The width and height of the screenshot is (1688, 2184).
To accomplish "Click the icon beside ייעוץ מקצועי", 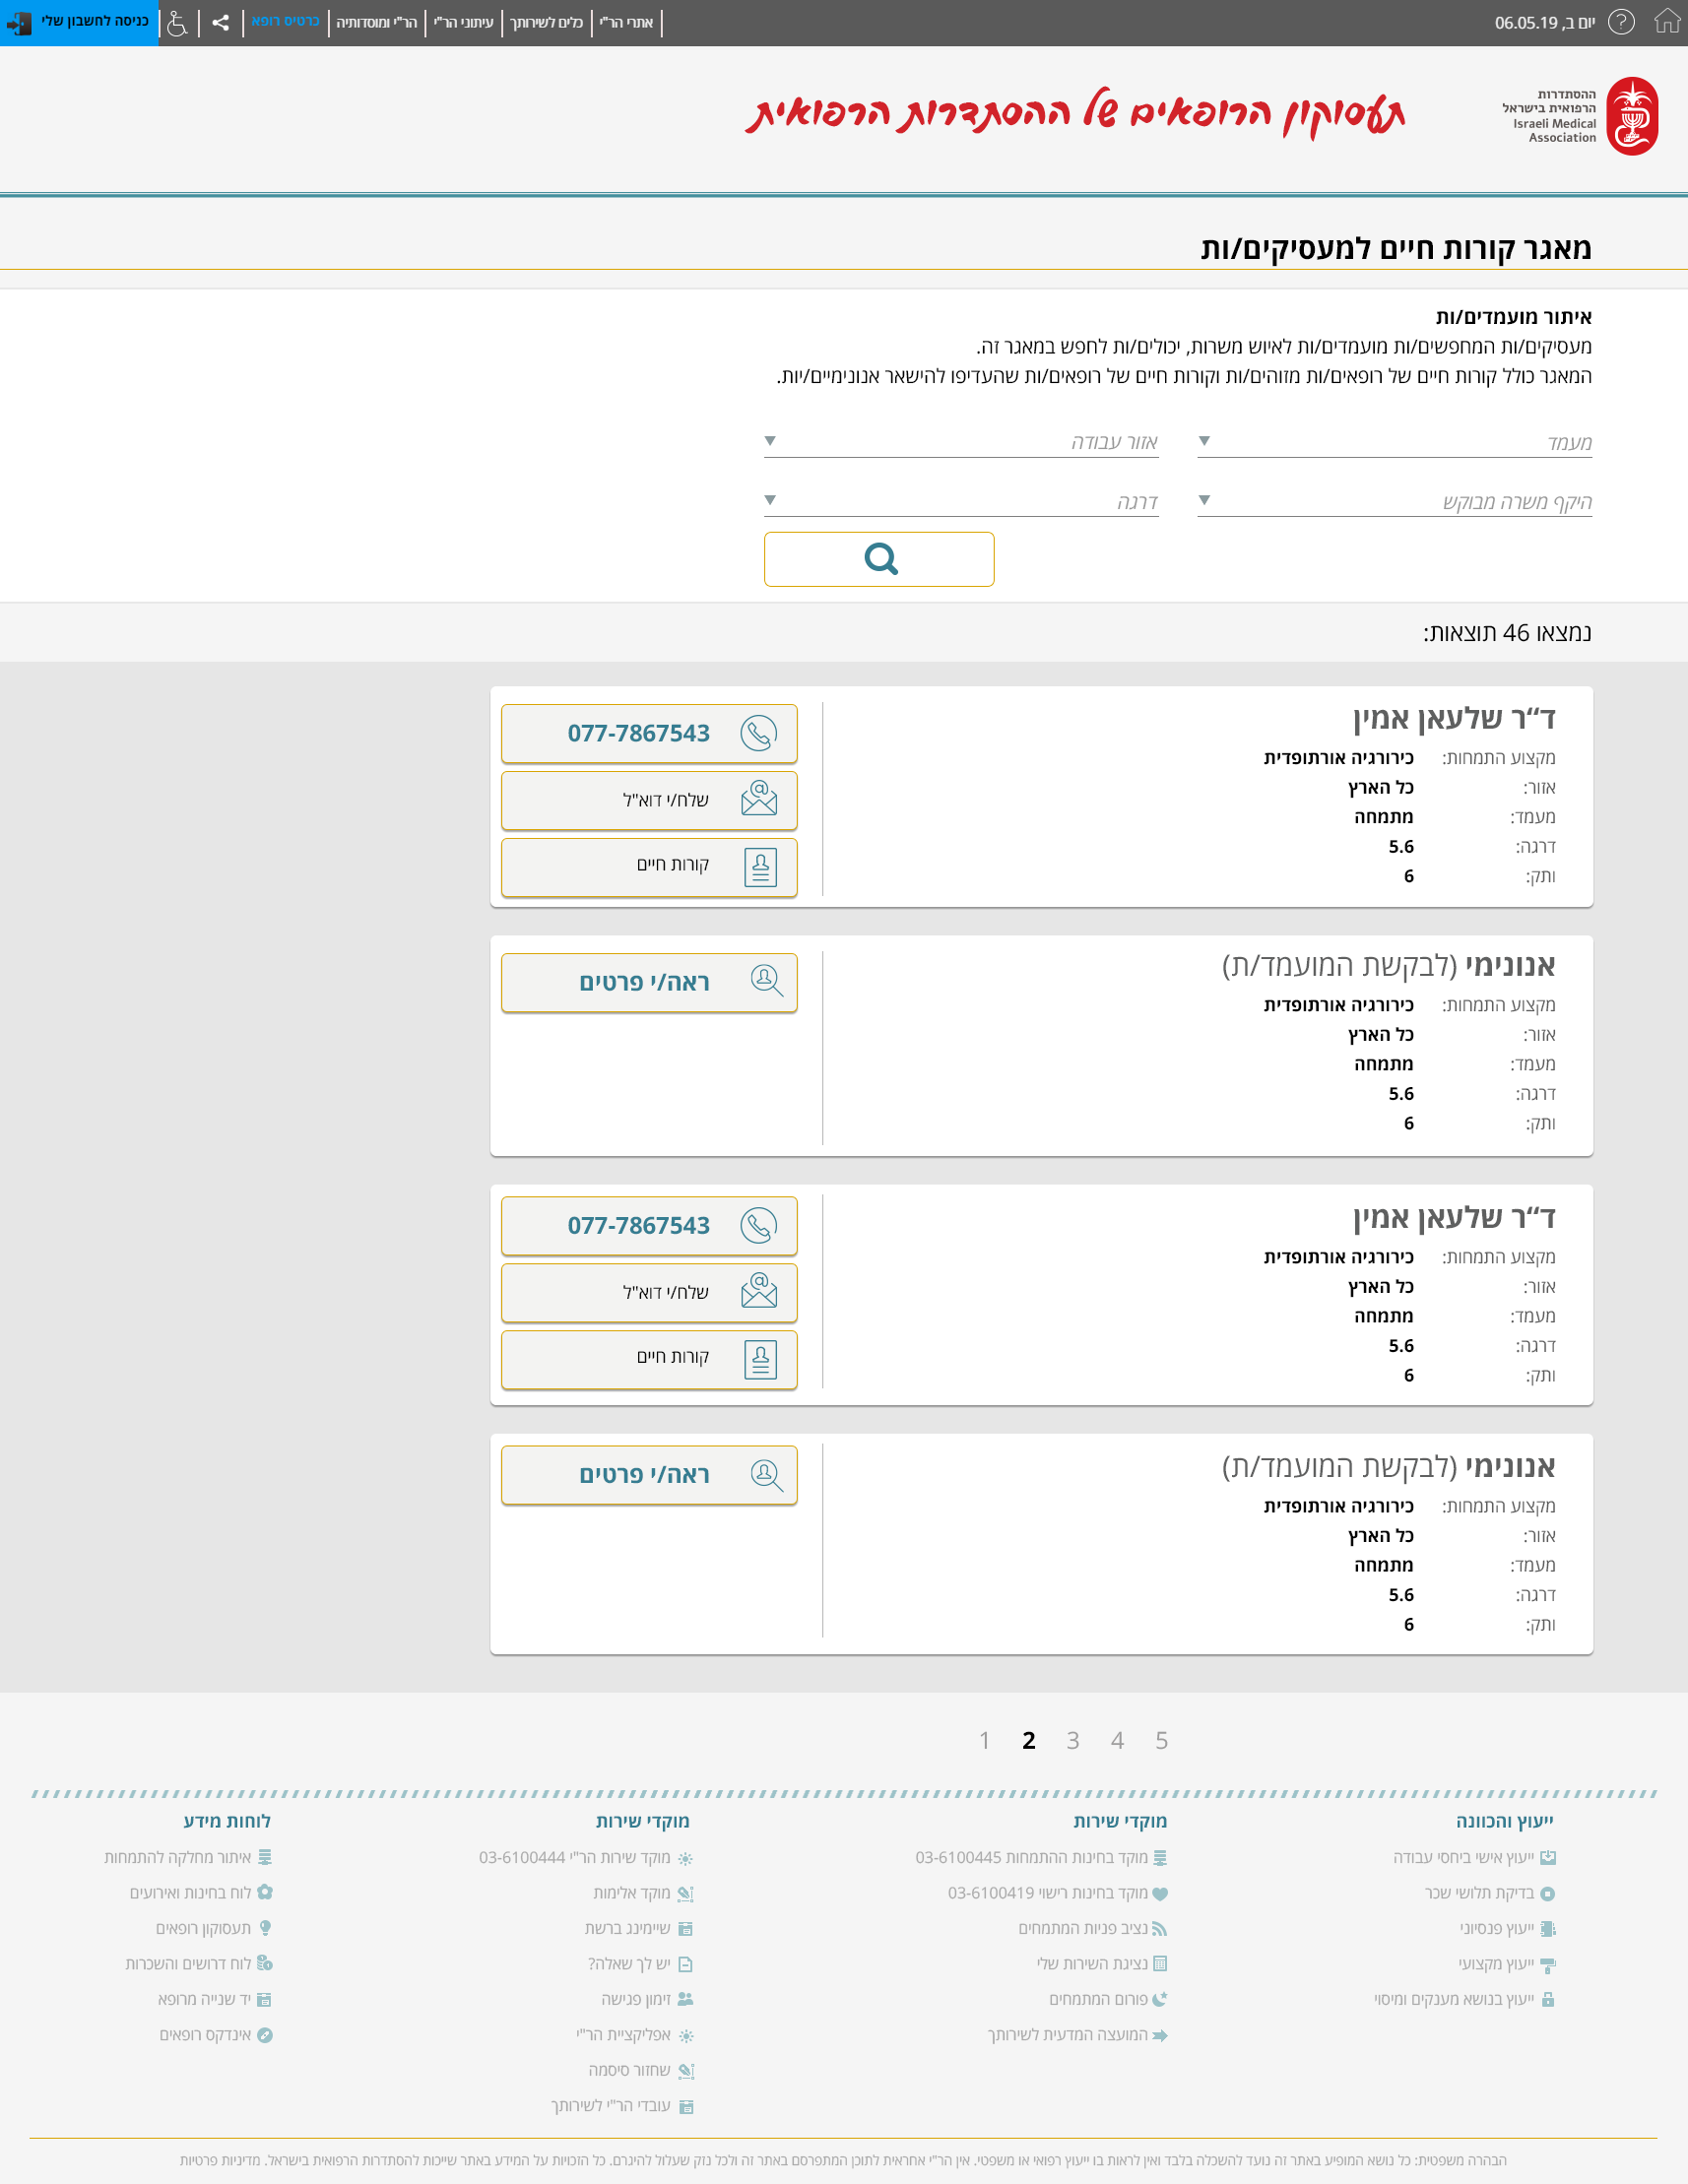I will tap(1548, 1964).
